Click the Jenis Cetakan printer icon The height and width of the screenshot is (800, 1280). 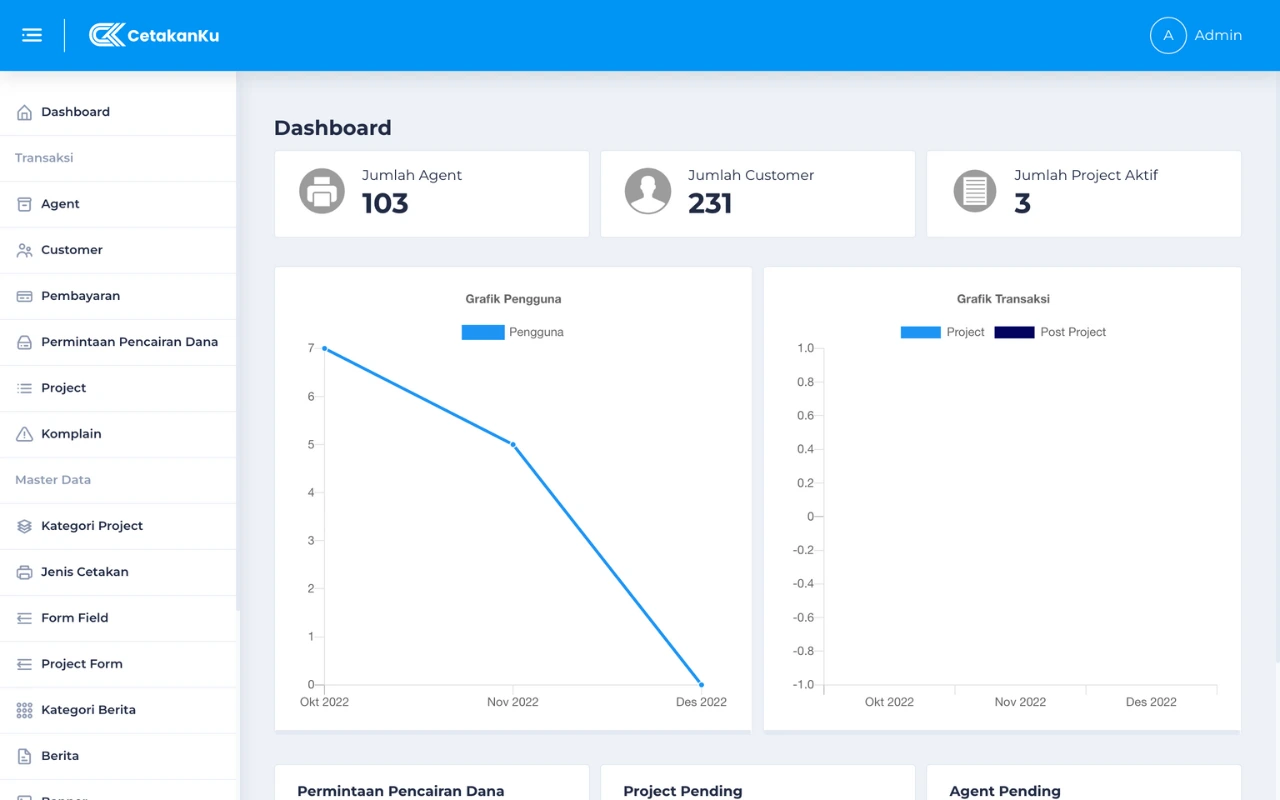24,572
